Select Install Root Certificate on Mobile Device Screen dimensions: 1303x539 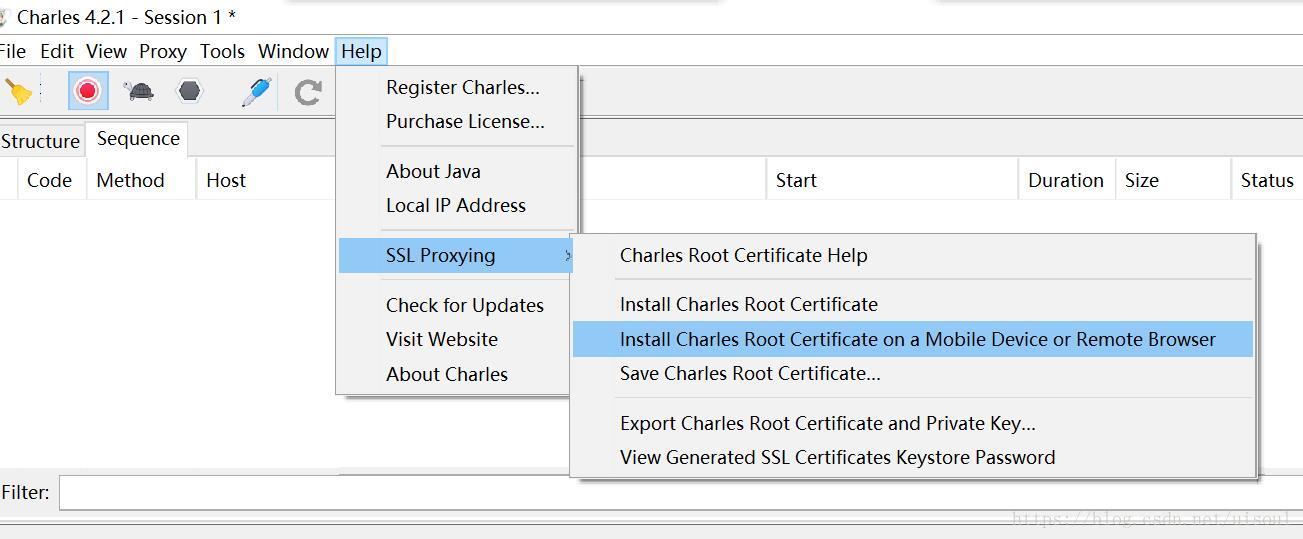coord(912,339)
